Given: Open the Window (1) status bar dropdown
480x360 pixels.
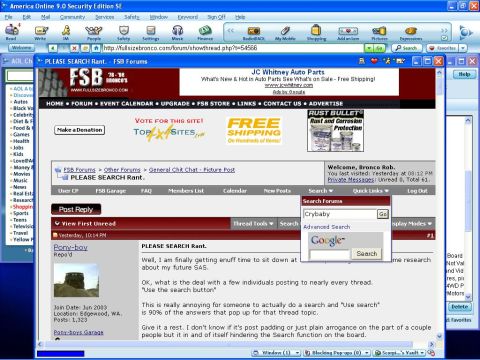Looking at the screenshot, I should point(298,353).
